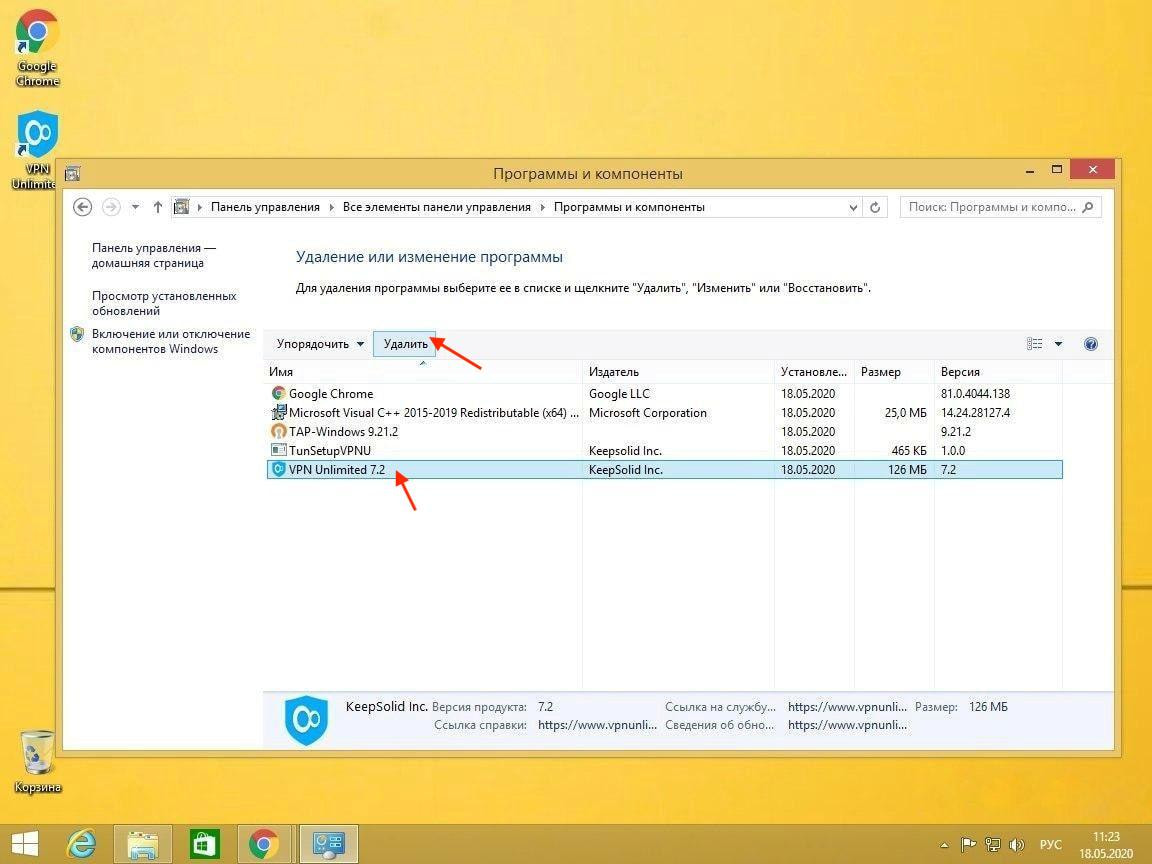
Task: Open the Windows Store taskbar icon
Action: [204, 844]
